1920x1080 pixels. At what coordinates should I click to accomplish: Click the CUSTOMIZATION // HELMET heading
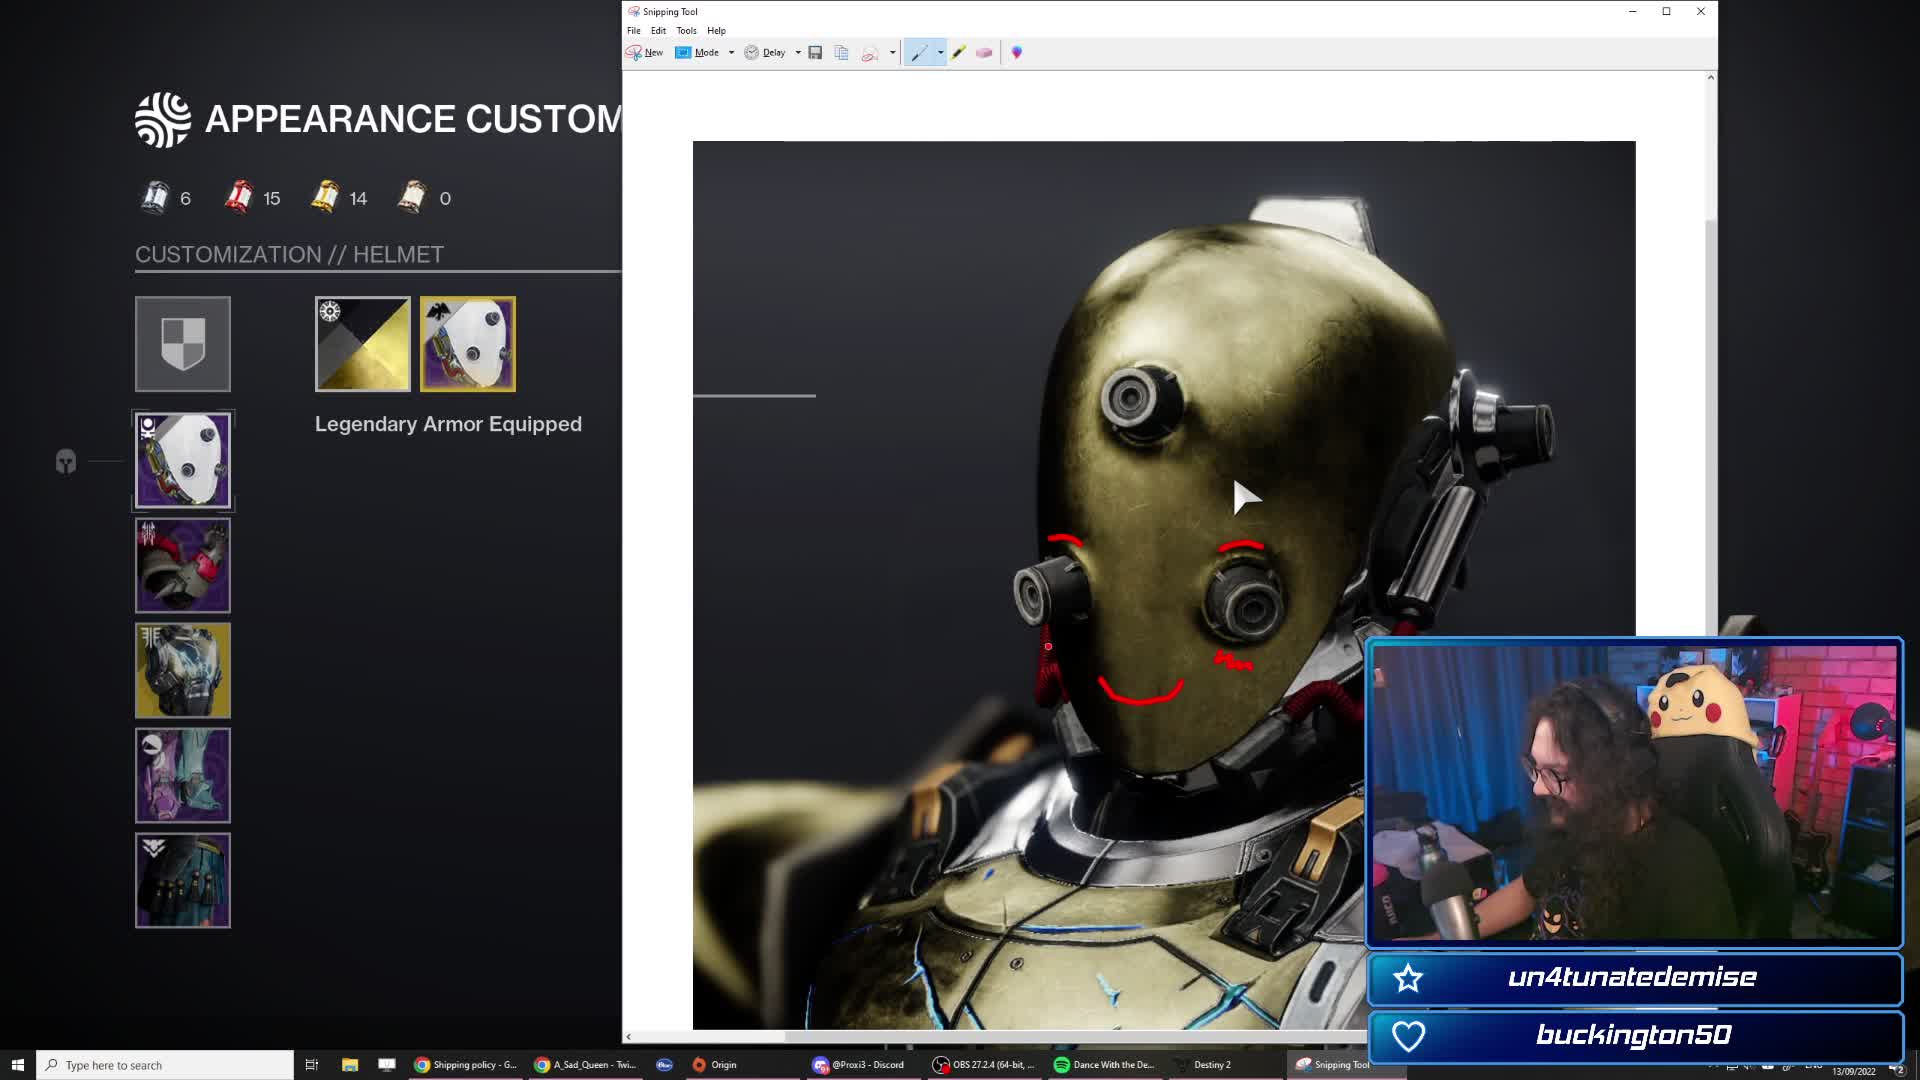[289, 255]
